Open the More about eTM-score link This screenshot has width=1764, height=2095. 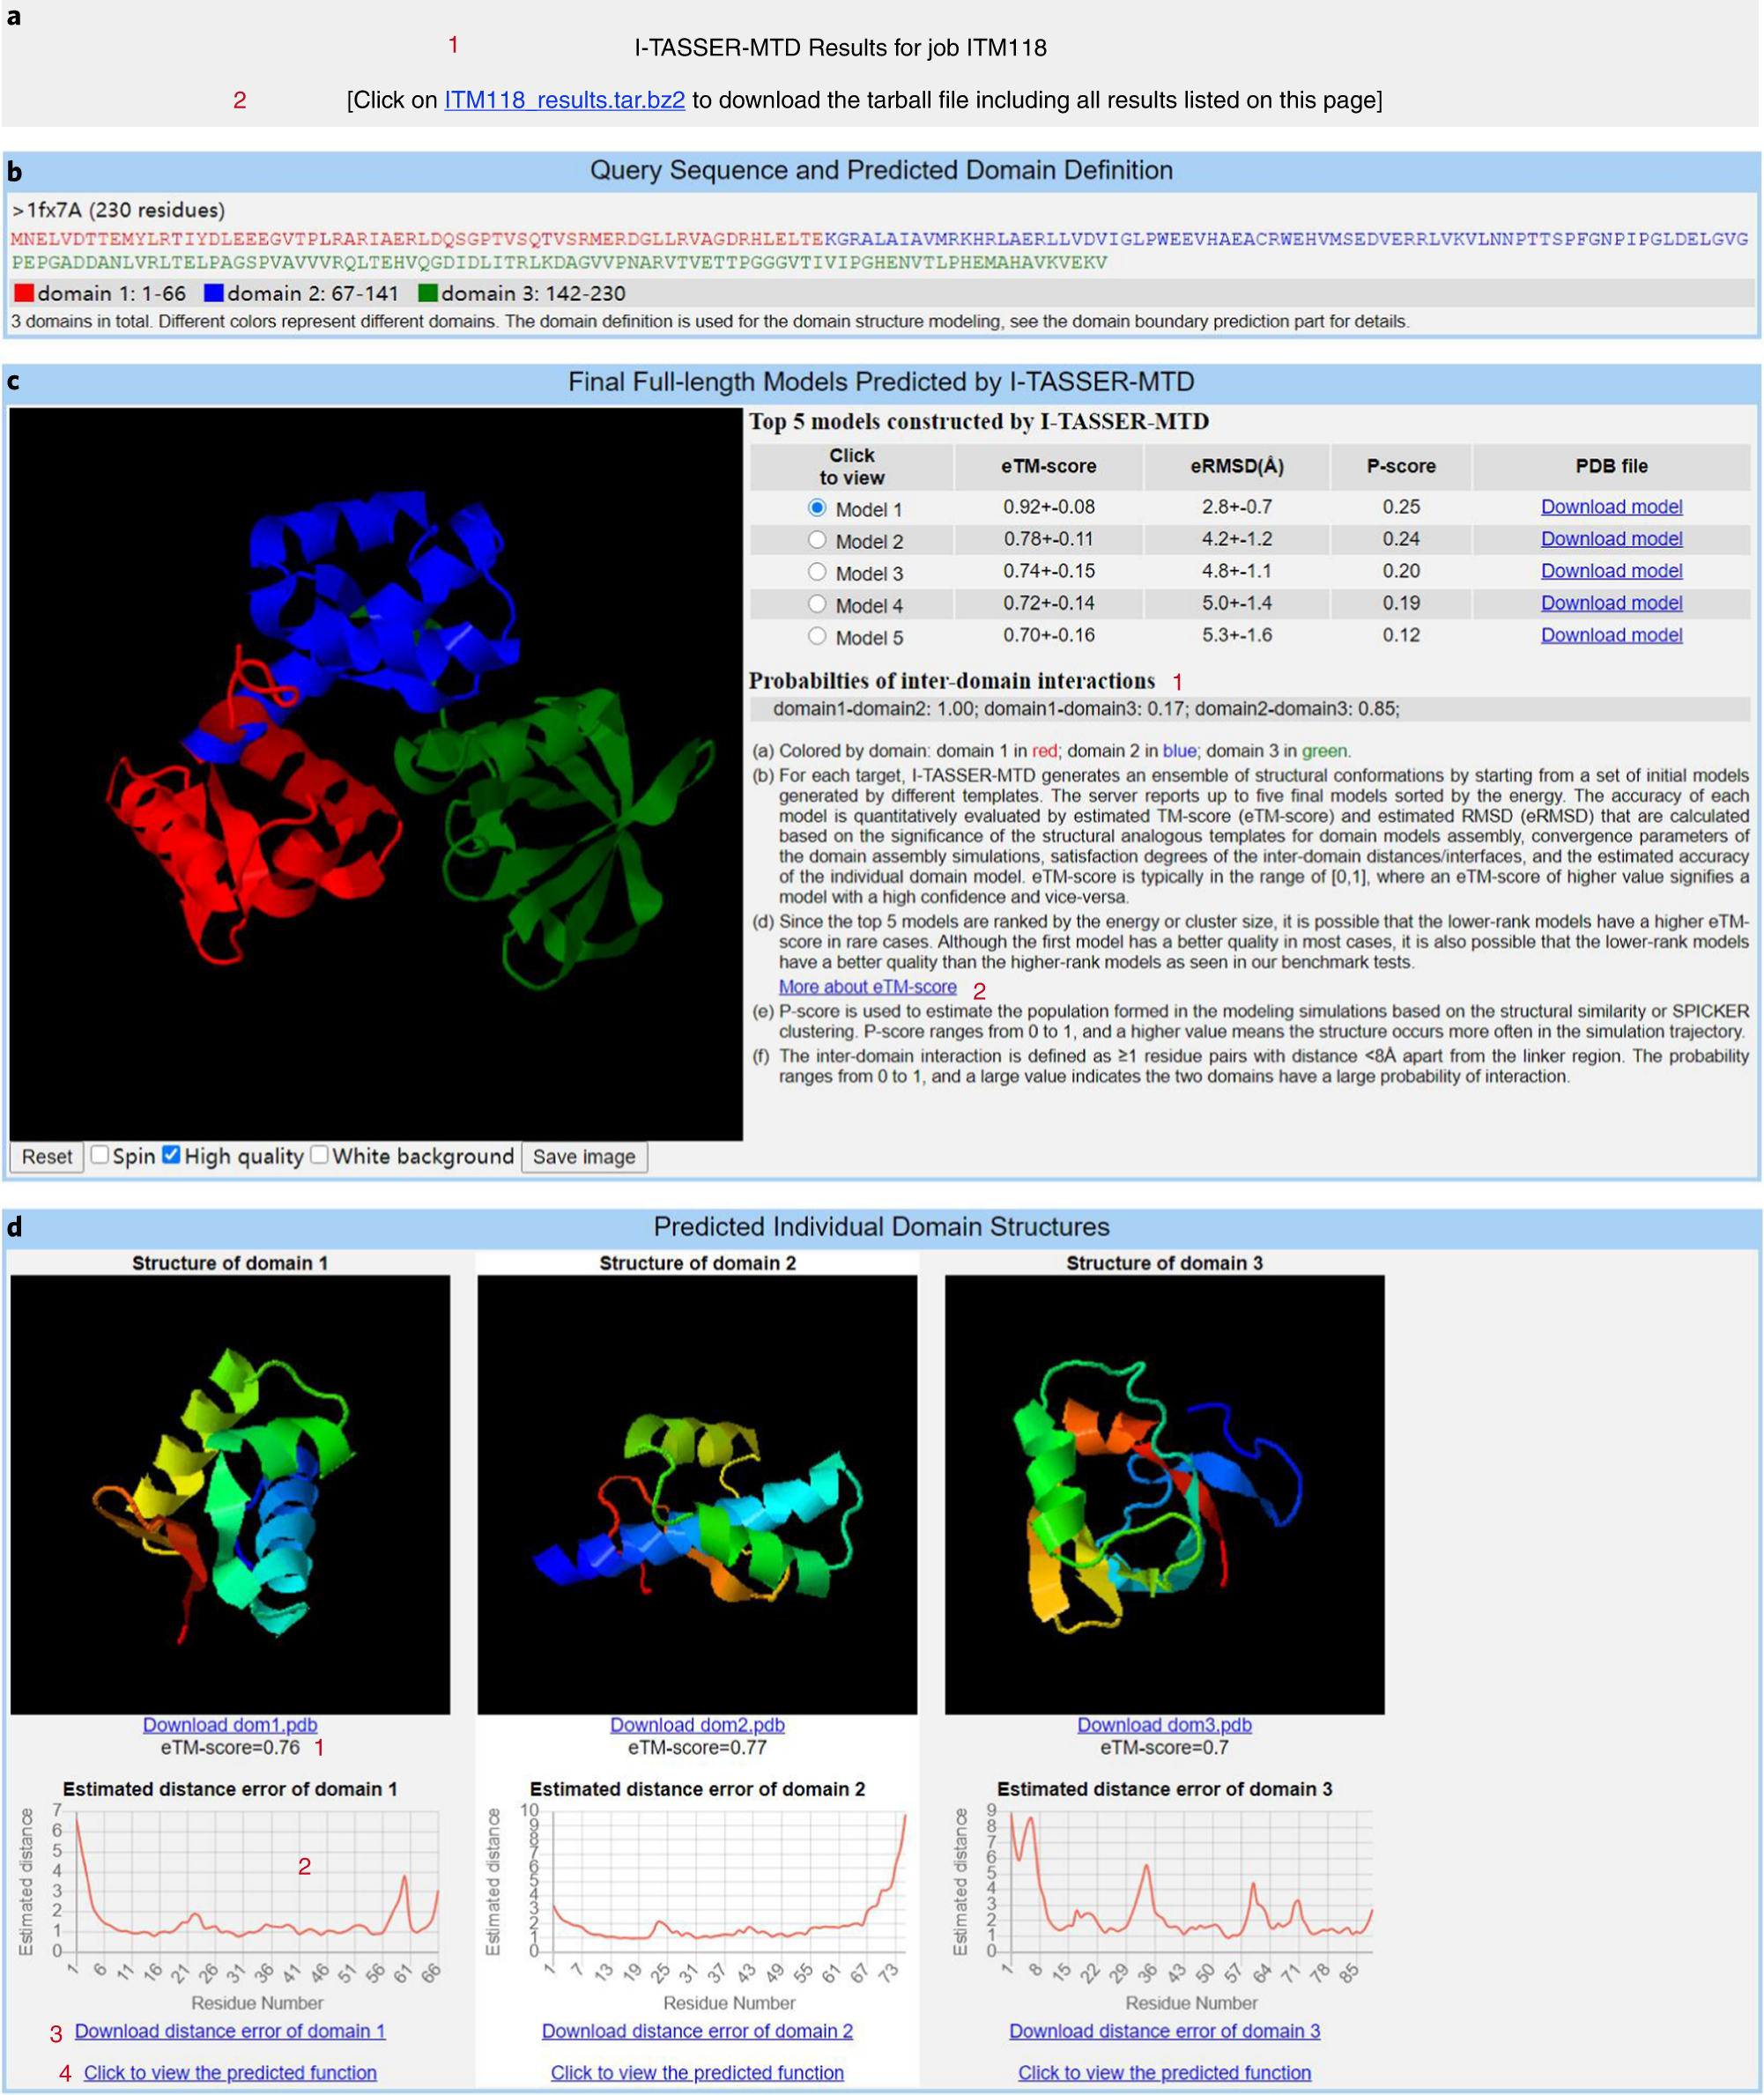(x=867, y=987)
